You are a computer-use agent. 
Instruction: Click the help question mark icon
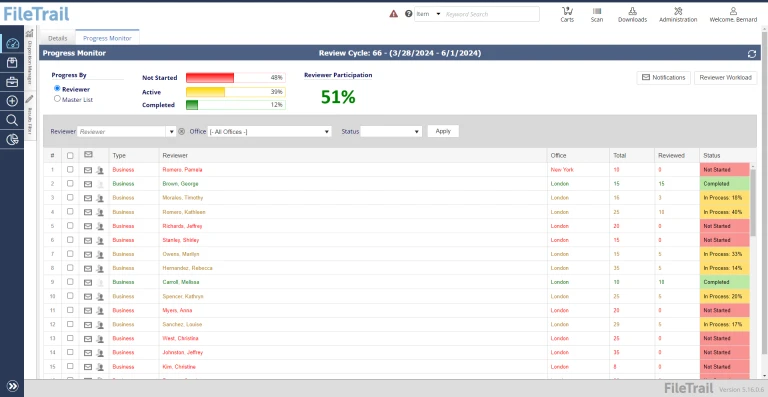click(x=408, y=14)
